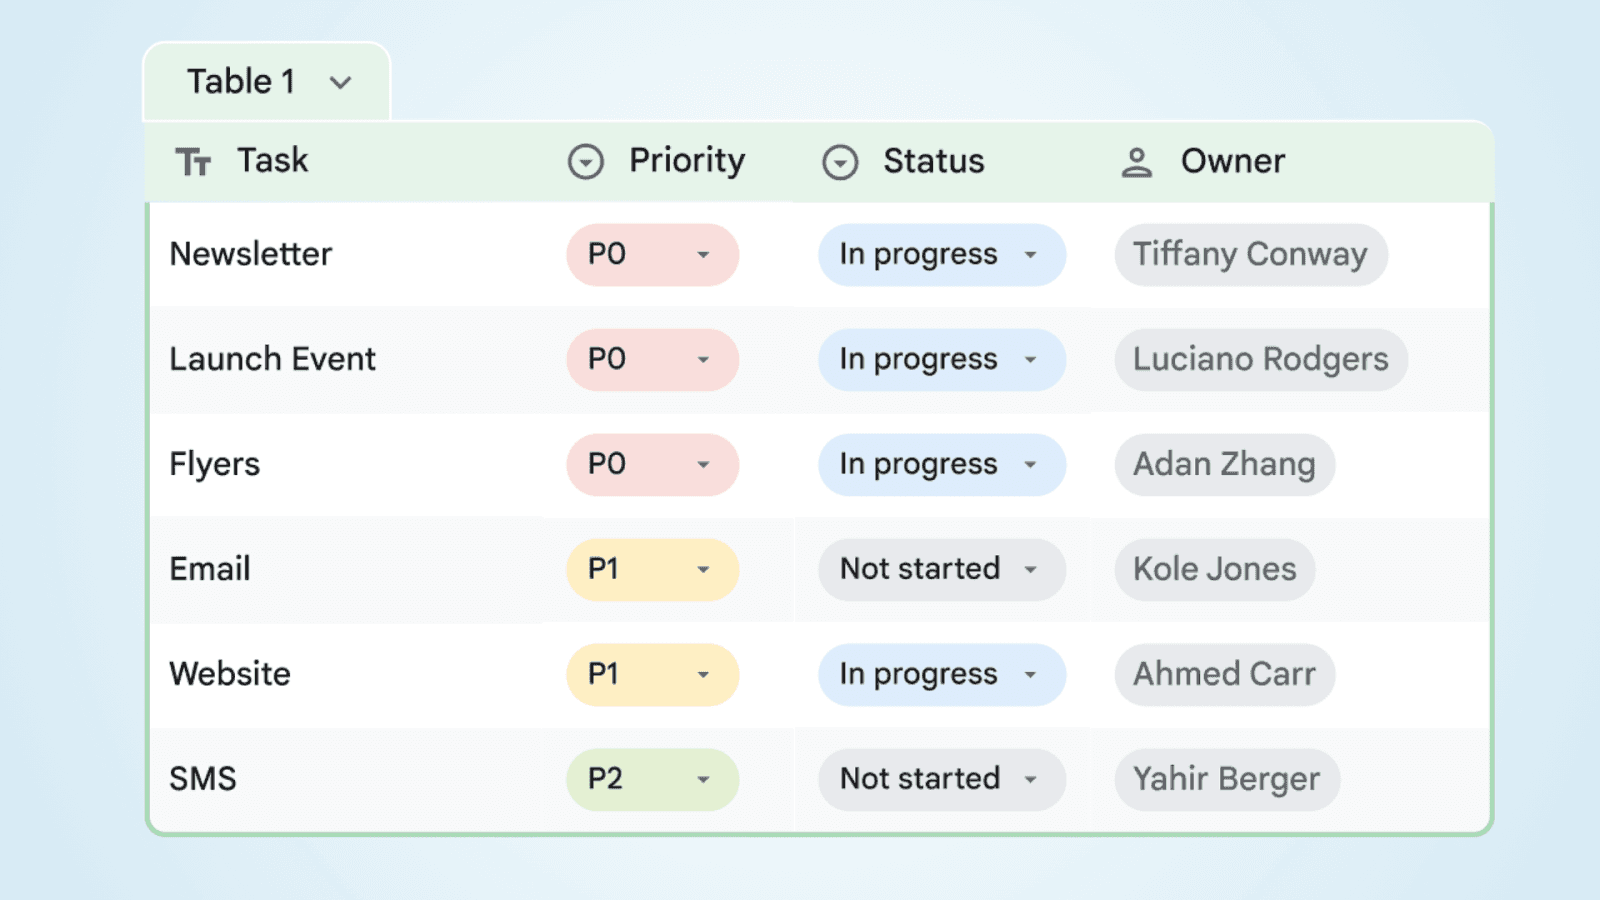Click the red P0 chip for Newsletter
The width and height of the screenshot is (1600, 900).
652,255
